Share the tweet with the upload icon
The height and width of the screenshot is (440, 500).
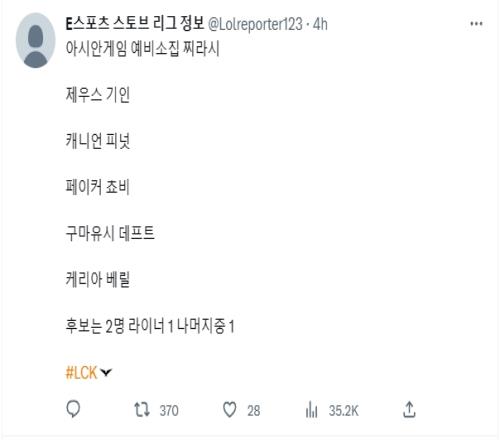pos(409,410)
